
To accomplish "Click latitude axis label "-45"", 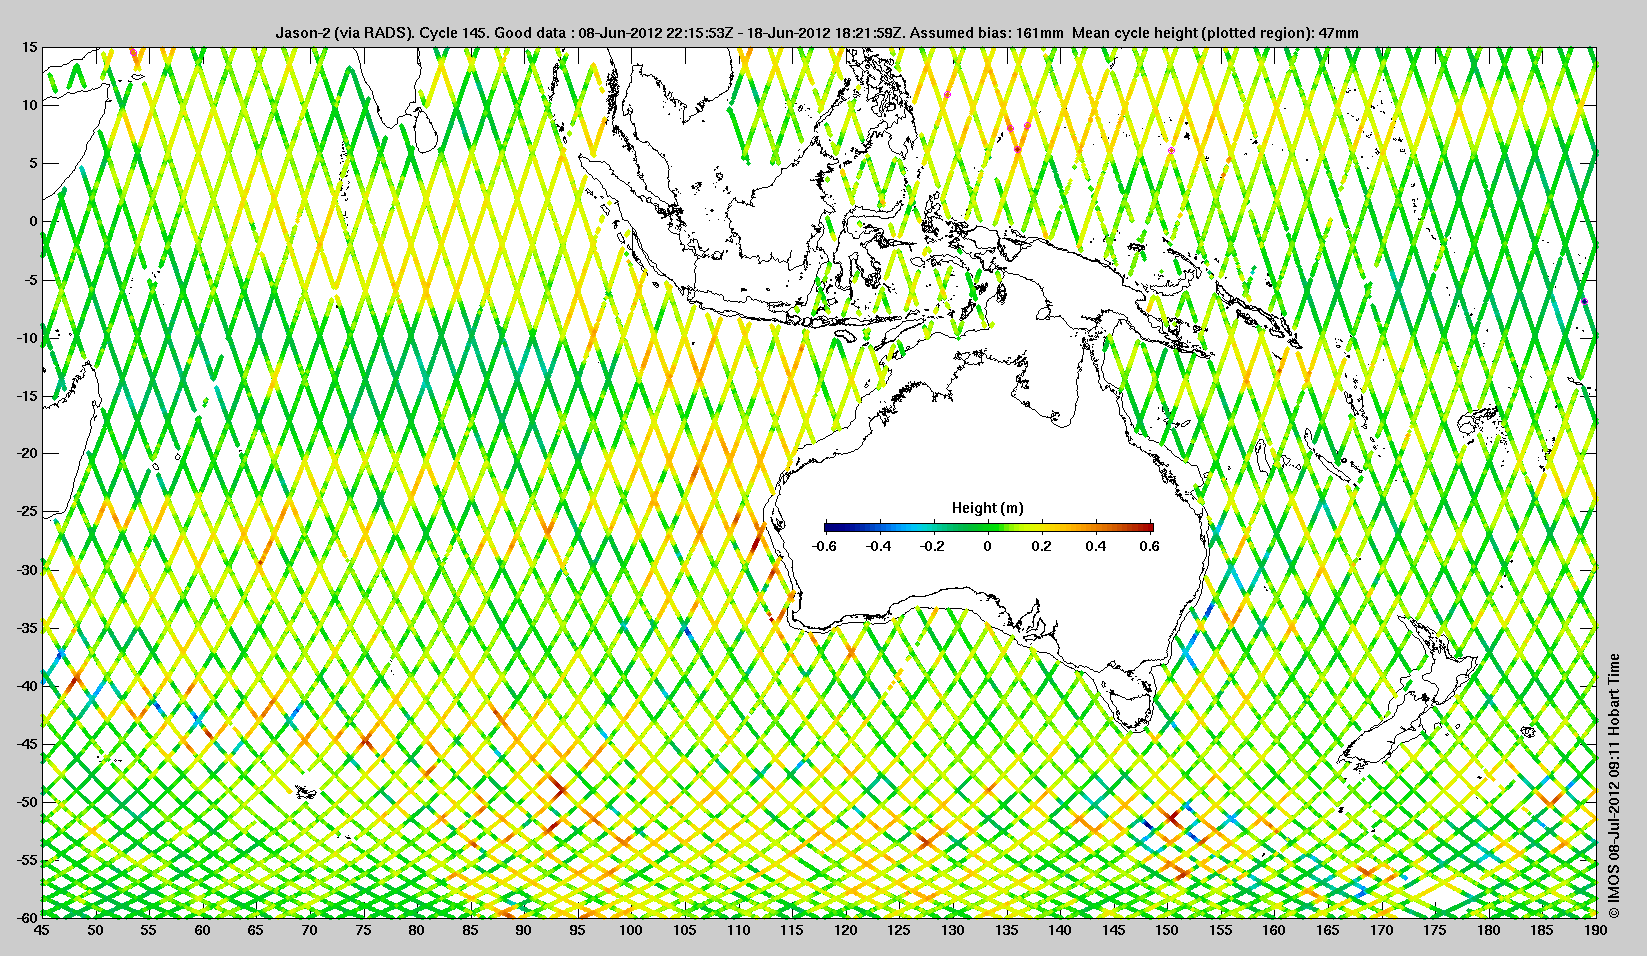I will coord(27,744).
